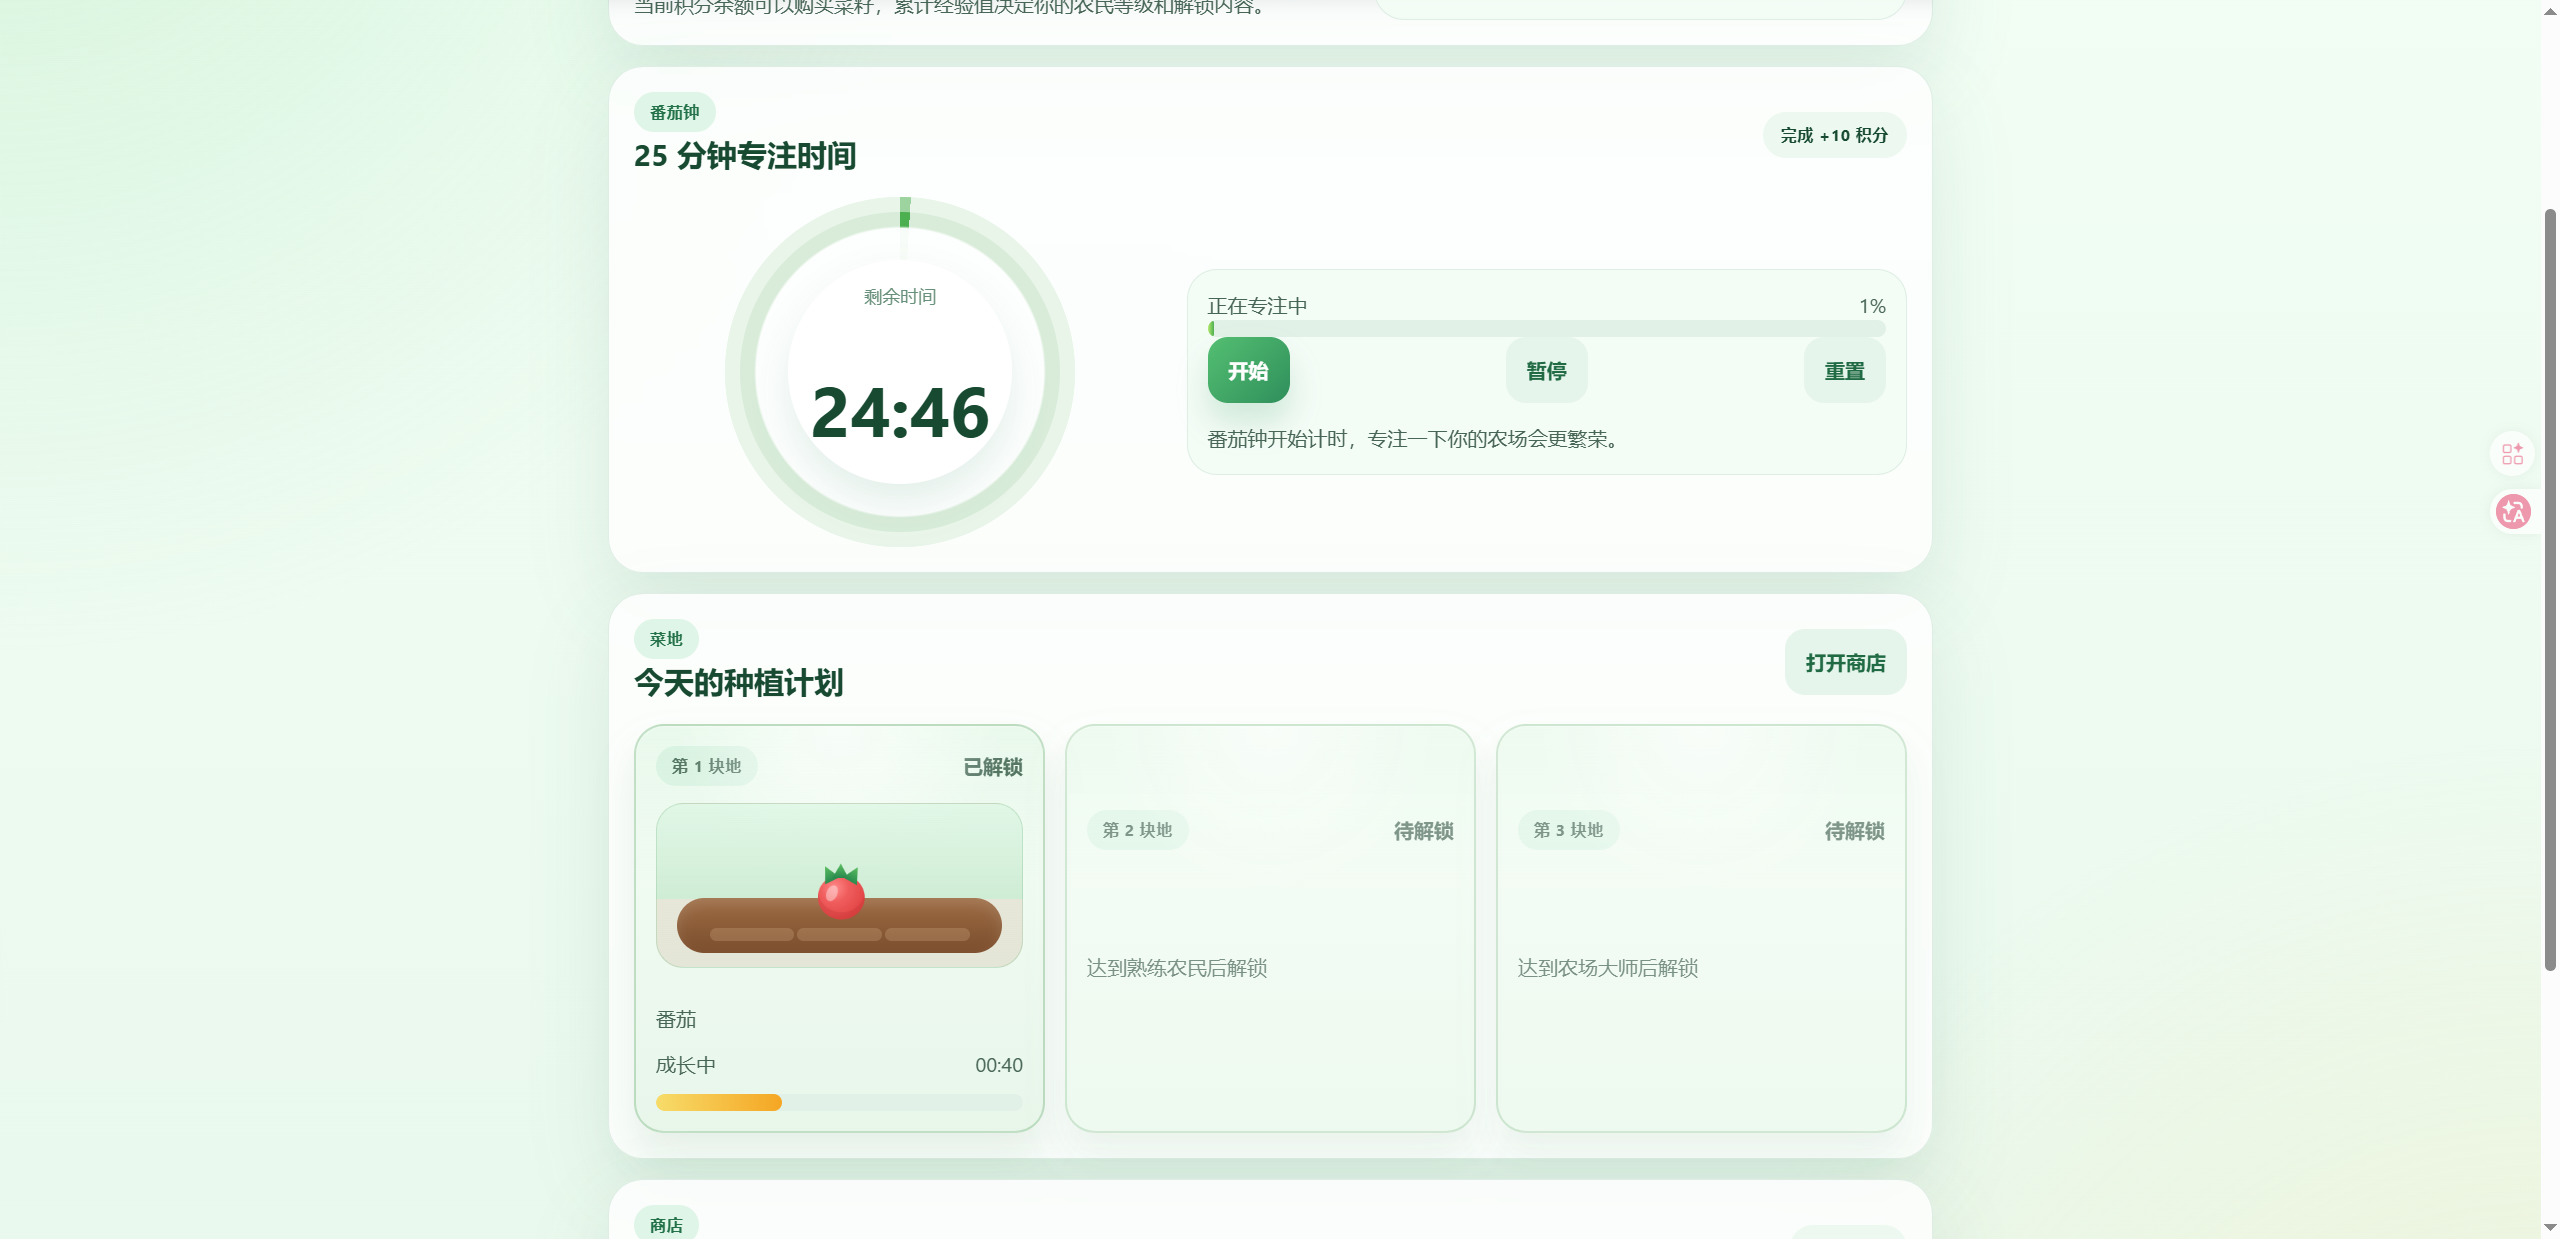Click the scrollbar down arrow

[x=2550, y=1227]
